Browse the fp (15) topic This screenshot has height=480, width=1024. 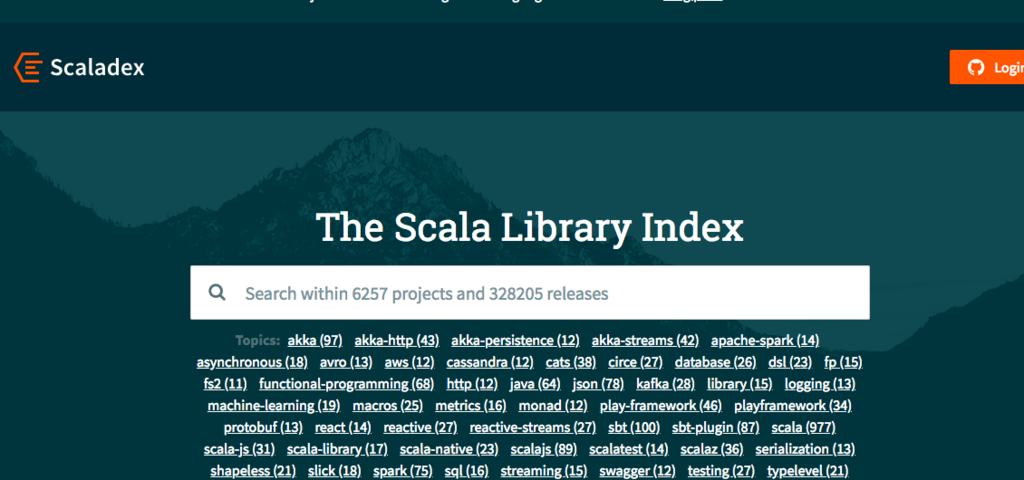(x=843, y=362)
